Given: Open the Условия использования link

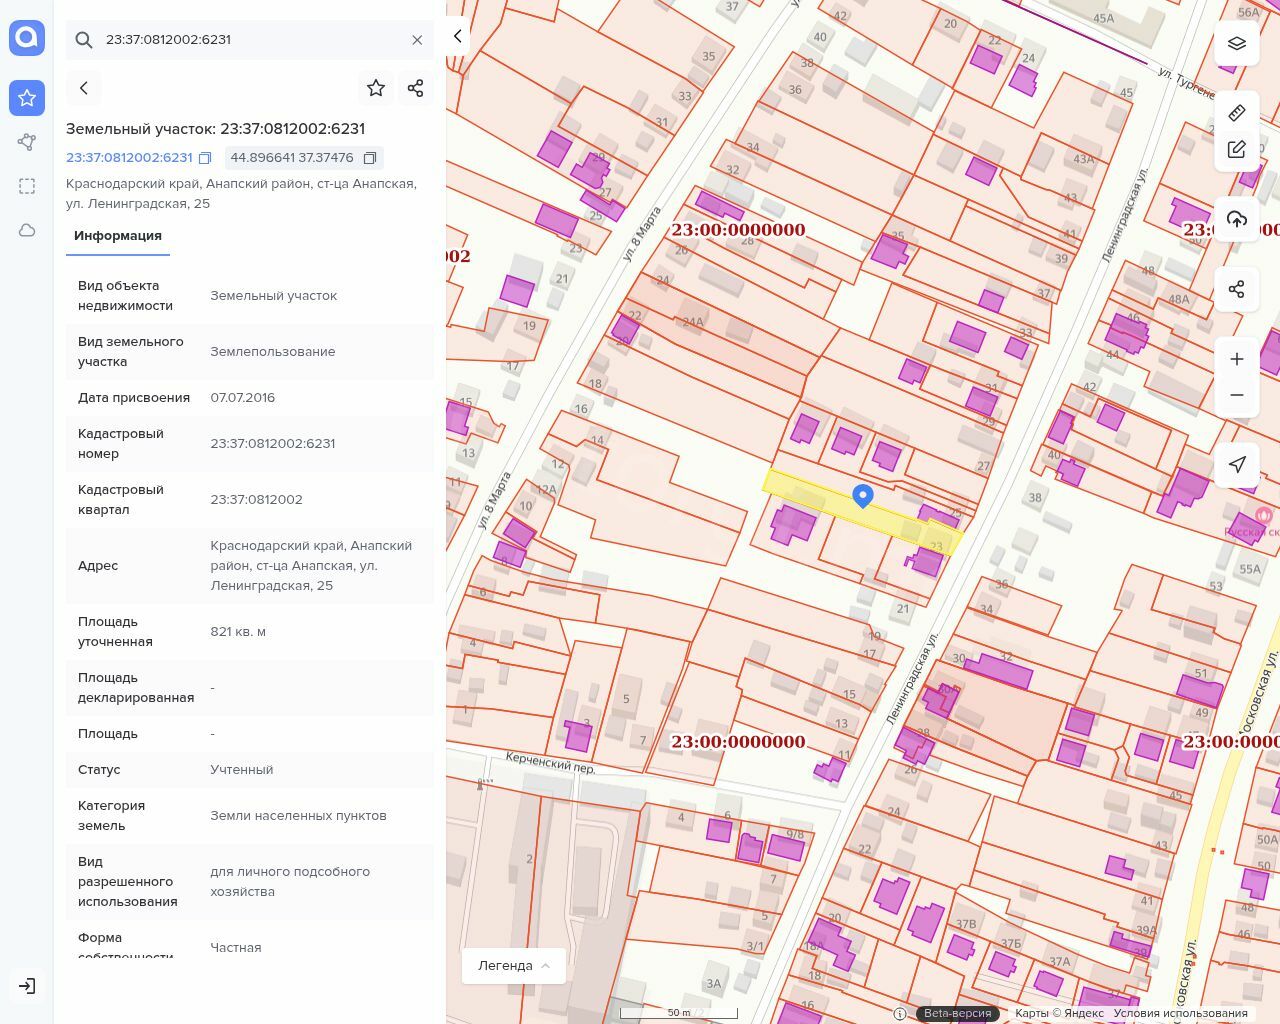Looking at the screenshot, I should (x=1180, y=1013).
